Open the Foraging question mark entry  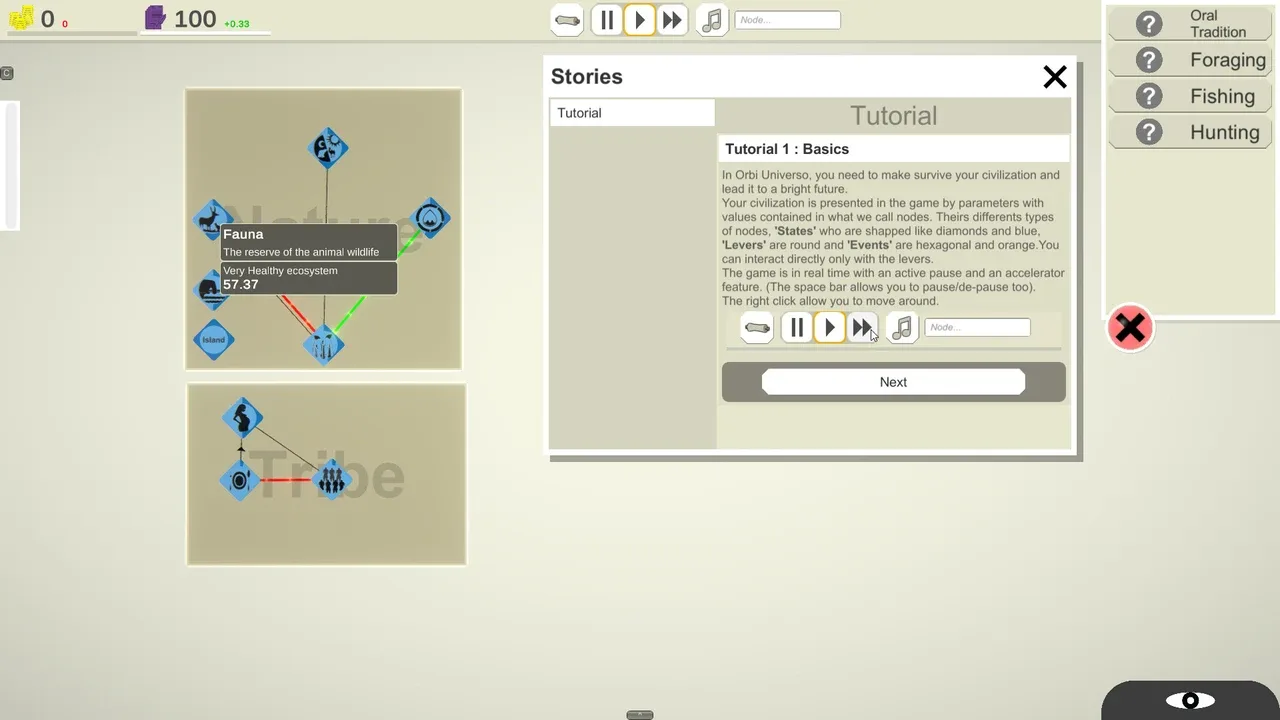pos(1190,60)
